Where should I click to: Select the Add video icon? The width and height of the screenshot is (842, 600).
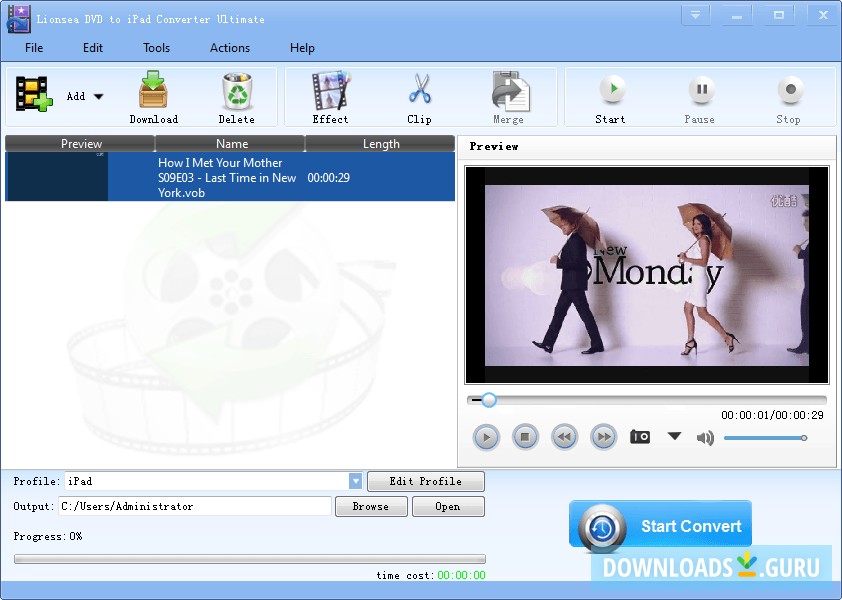tap(33, 90)
